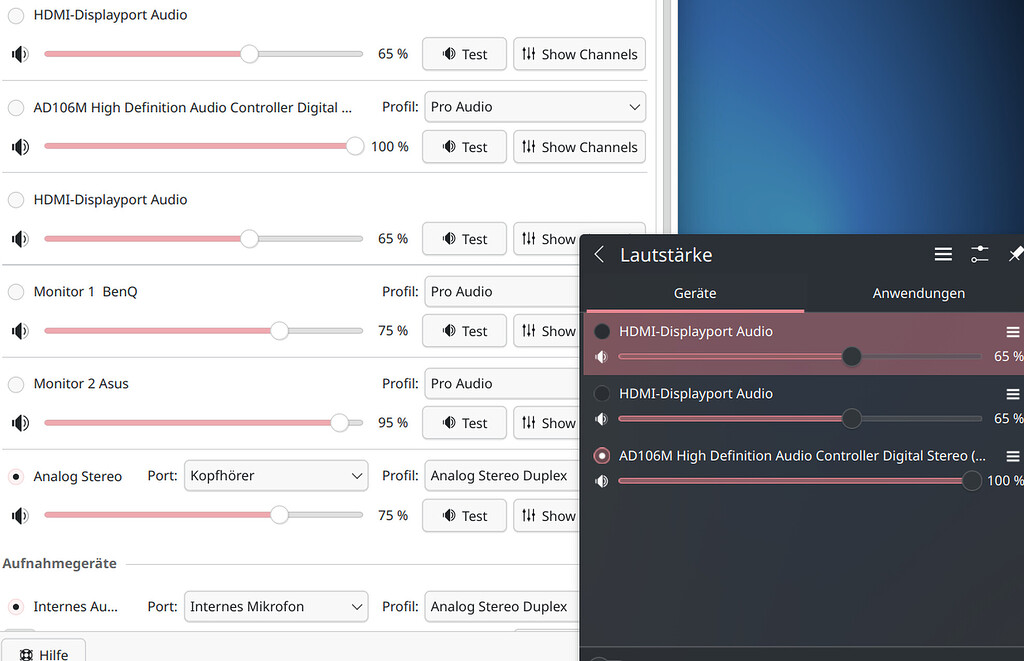Screen dimensions: 1024x661
Task: Stay on the Geräte tab
Action: pos(694,293)
